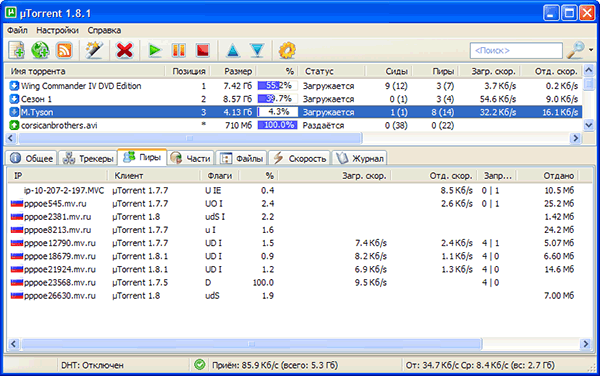The height and width of the screenshot is (376, 600).
Task: Click Wing Commander 55.2% progress bar
Action: (x=277, y=86)
